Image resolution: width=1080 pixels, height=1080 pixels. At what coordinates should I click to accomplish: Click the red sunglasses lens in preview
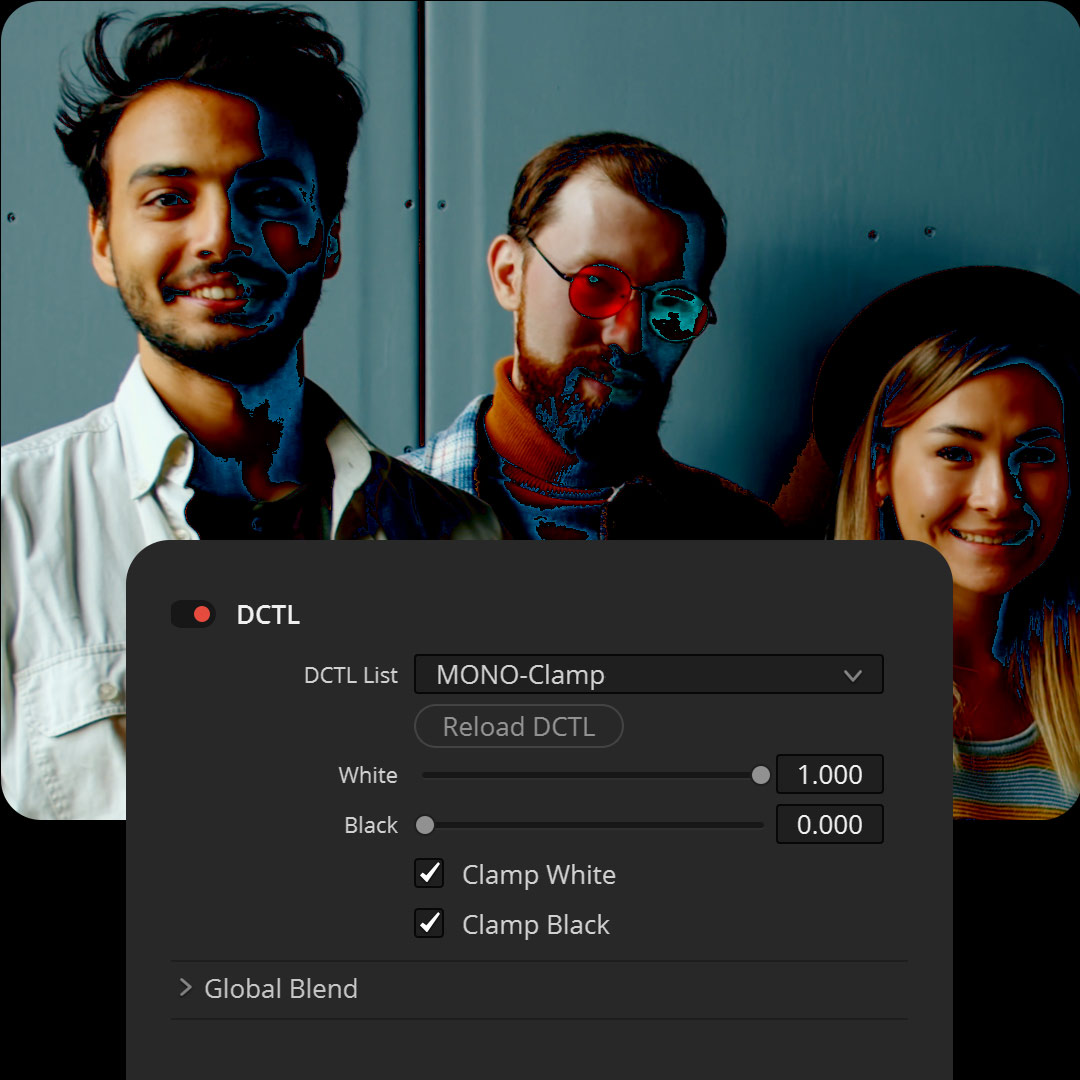click(x=599, y=291)
